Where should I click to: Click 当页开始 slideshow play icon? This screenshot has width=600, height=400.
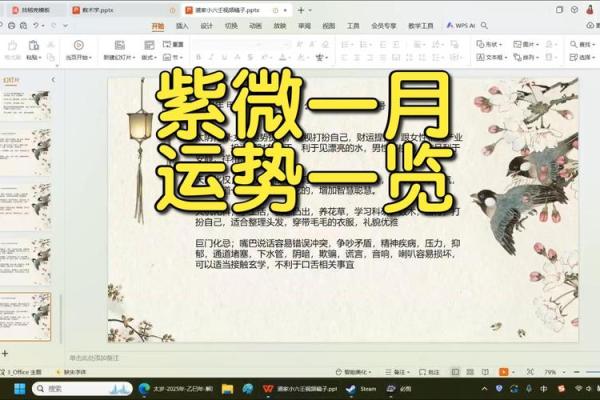click(x=77, y=45)
